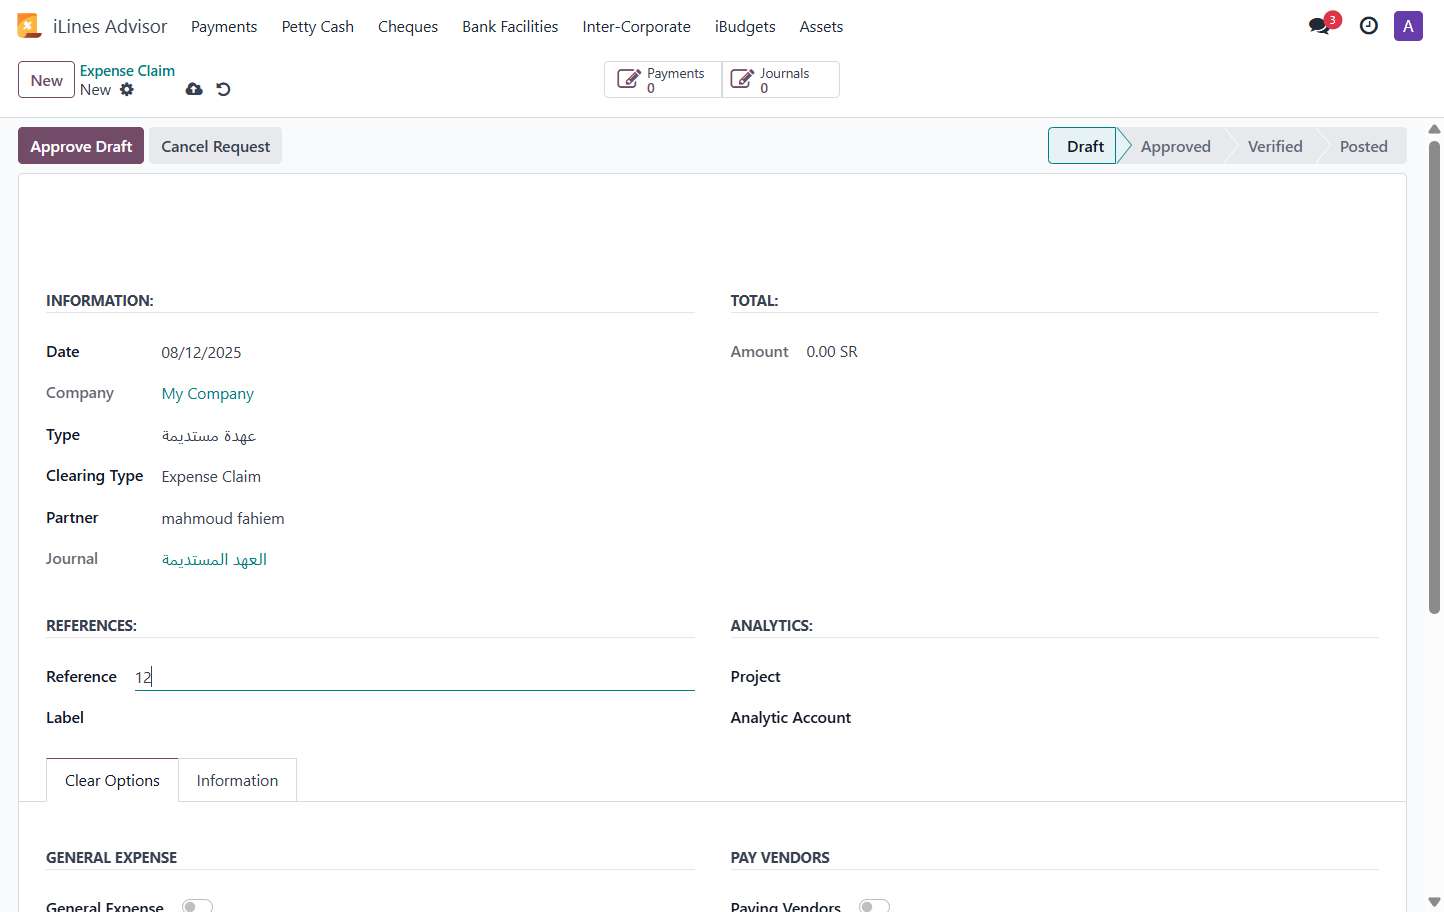Viewport: 1444px width, 912px height.
Task: Click the Reference input field
Action: [x=415, y=677]
